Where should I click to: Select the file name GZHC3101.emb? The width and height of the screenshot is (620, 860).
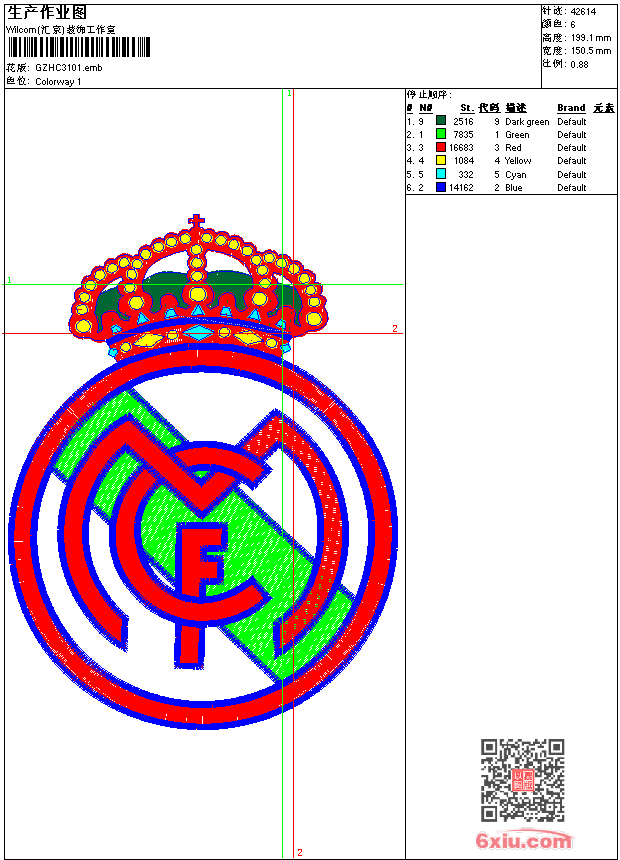click(69, 67)
